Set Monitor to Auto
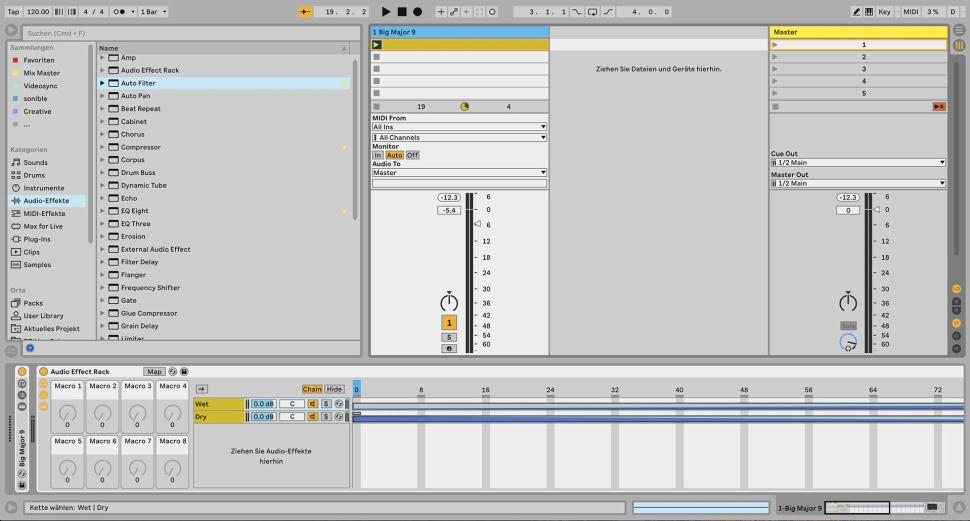This screenshot has width=970, height=521. pyautogui.click(x=395, y=155)
